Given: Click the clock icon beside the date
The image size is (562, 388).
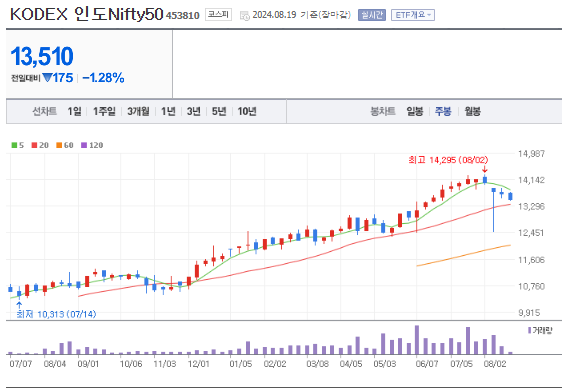Looking at the screenshot, I should (x=245, y=16).
